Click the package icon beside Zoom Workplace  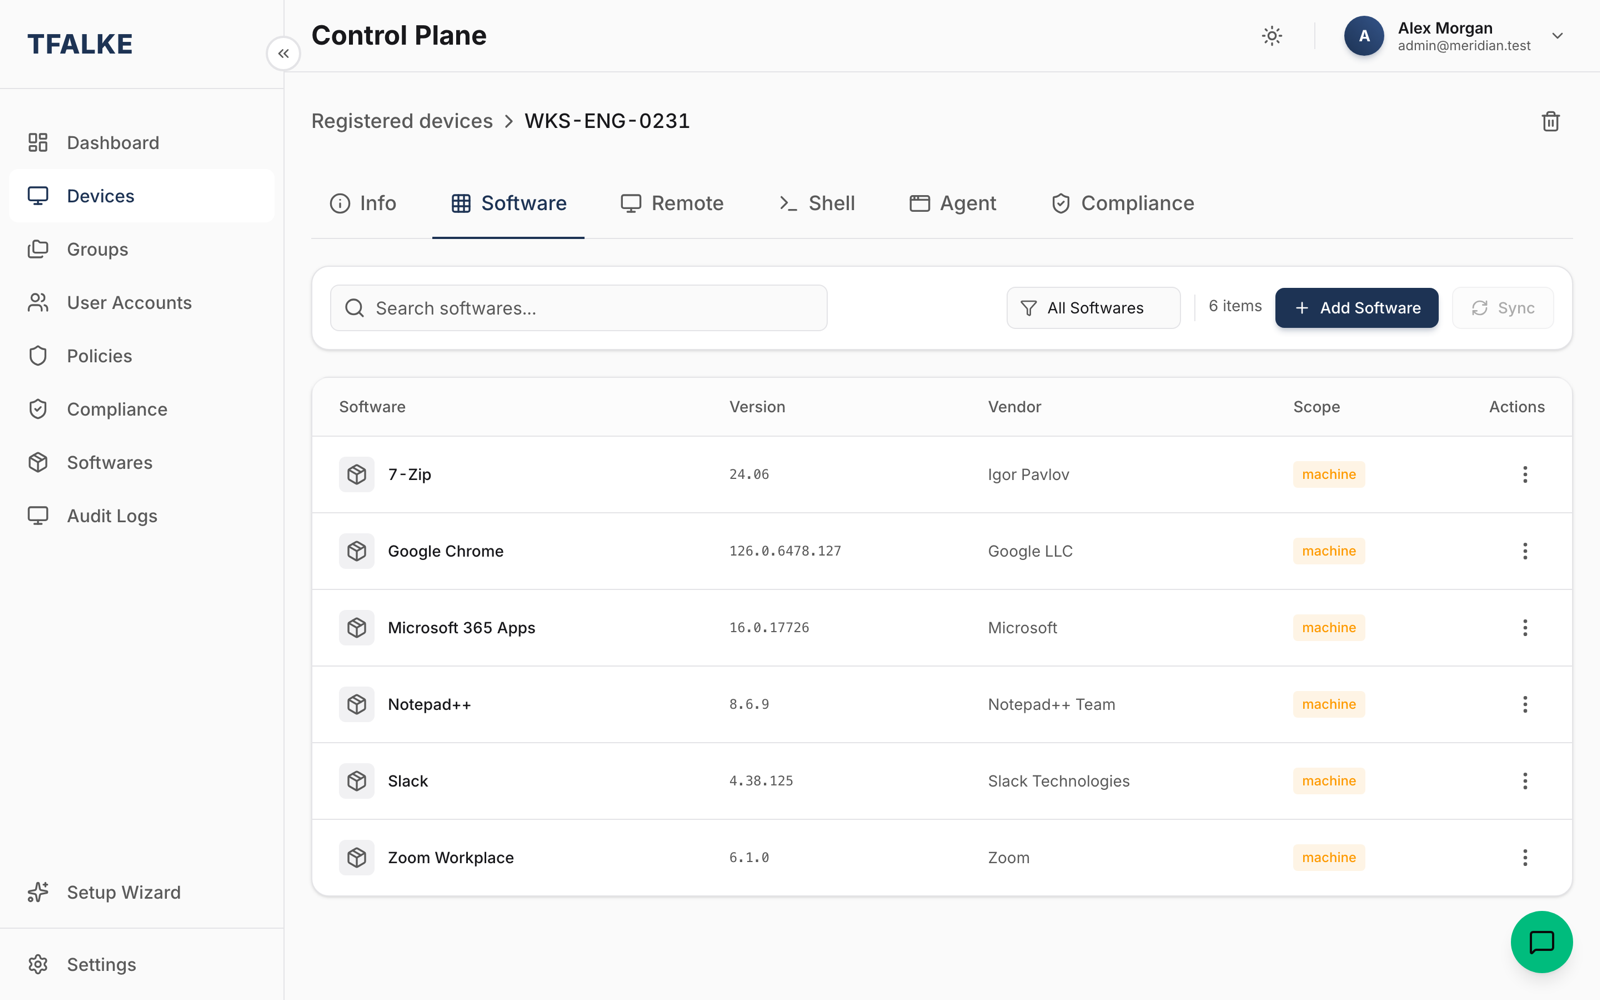(357, 858)
